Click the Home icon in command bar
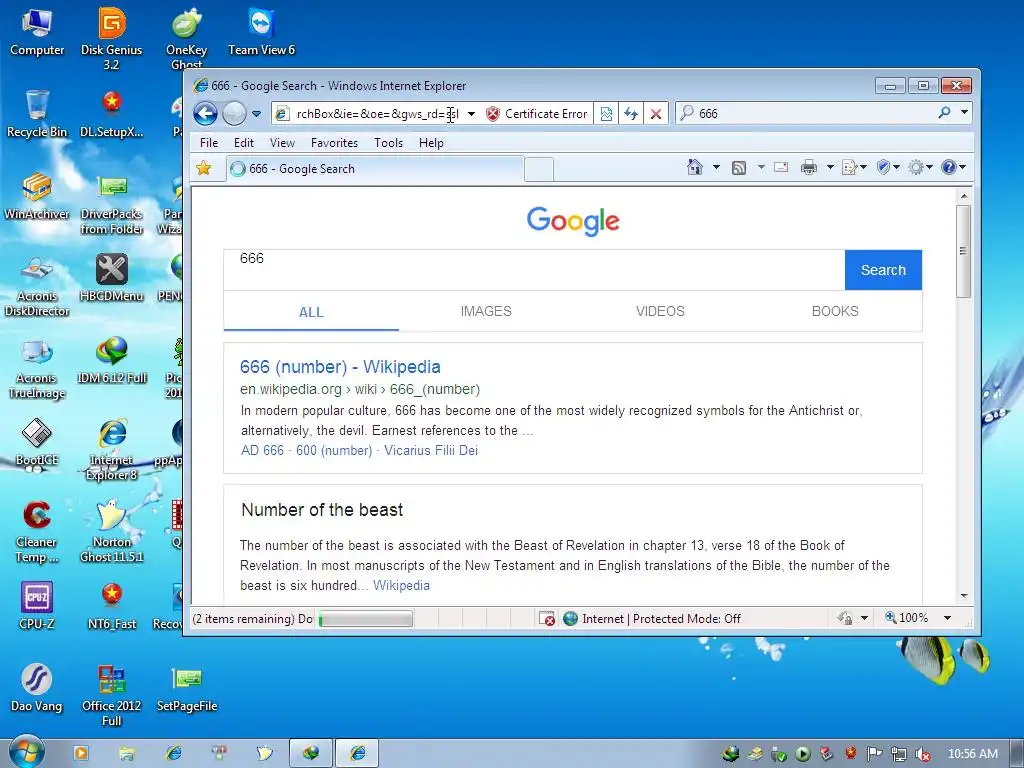The height and width of the screenshot is (768, 1024). (x=695, y=168)
